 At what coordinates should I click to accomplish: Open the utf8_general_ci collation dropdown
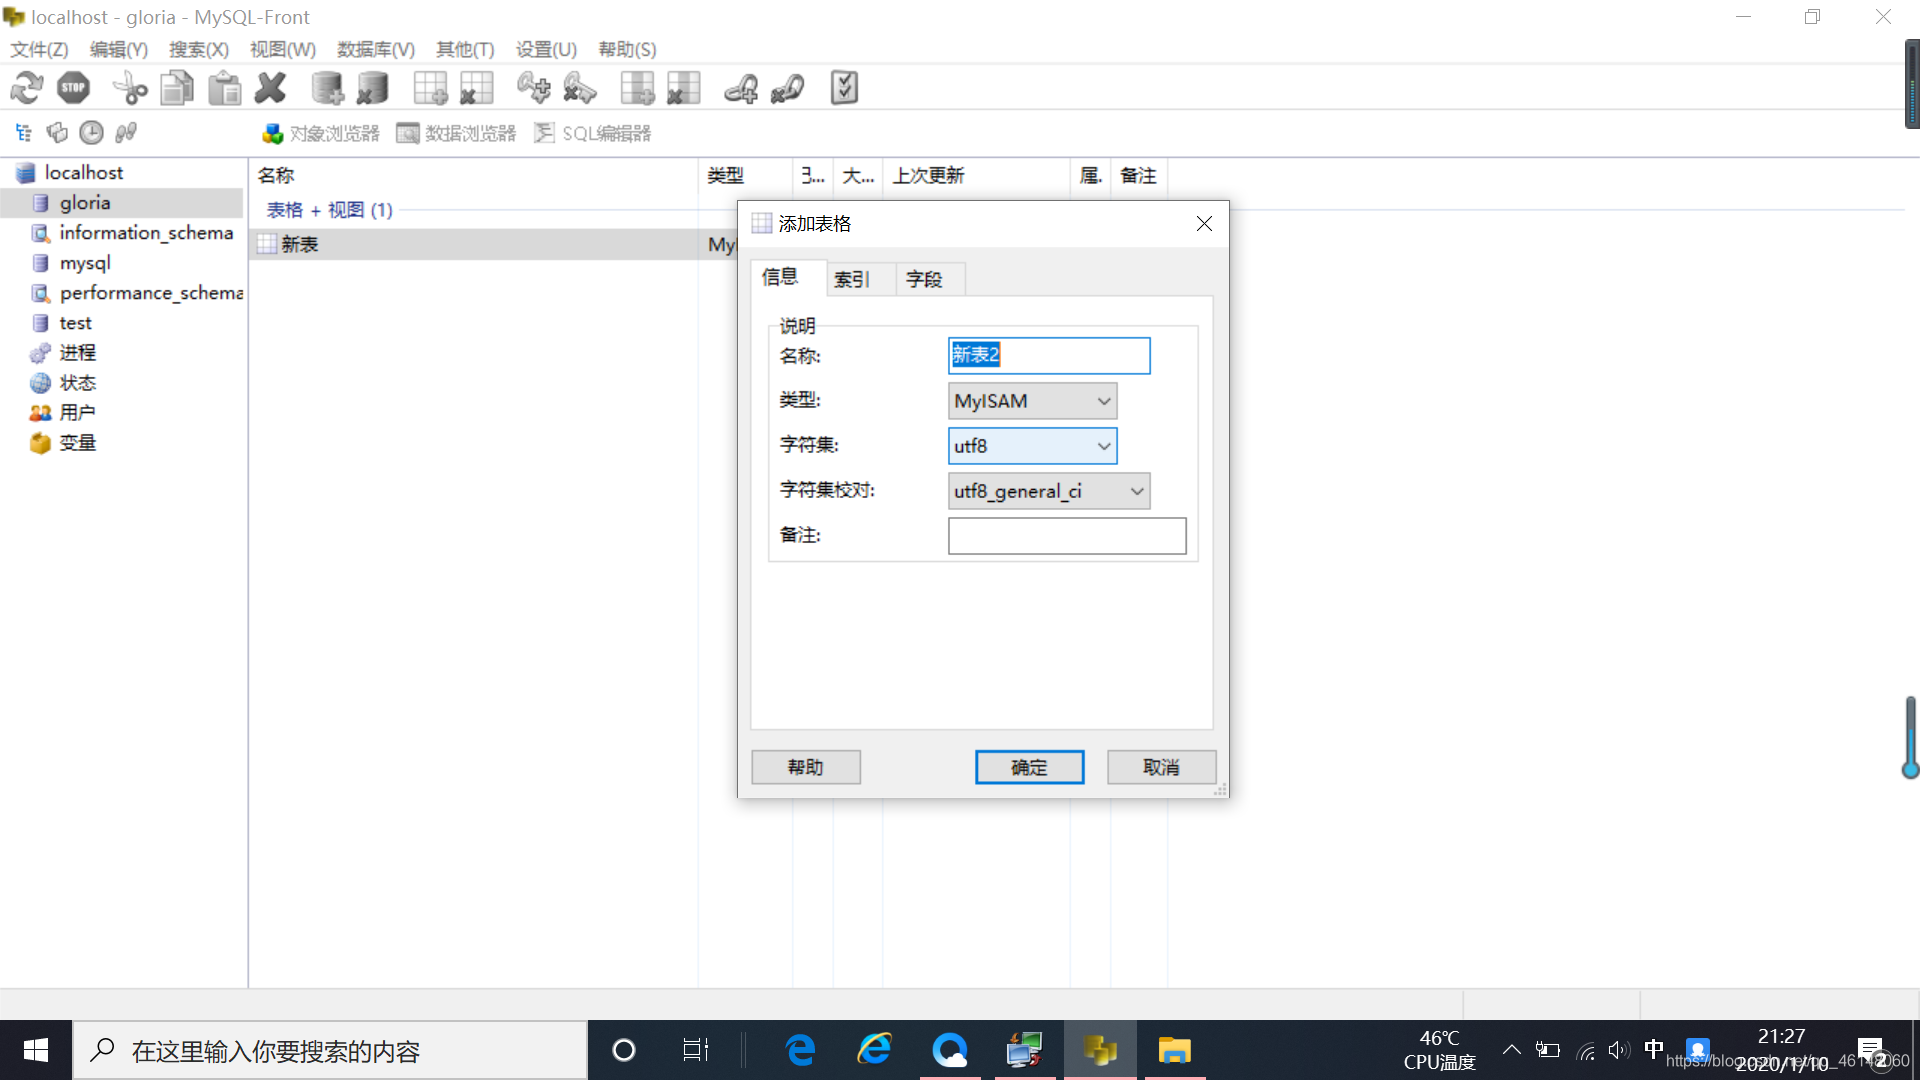click(1049, 491)
